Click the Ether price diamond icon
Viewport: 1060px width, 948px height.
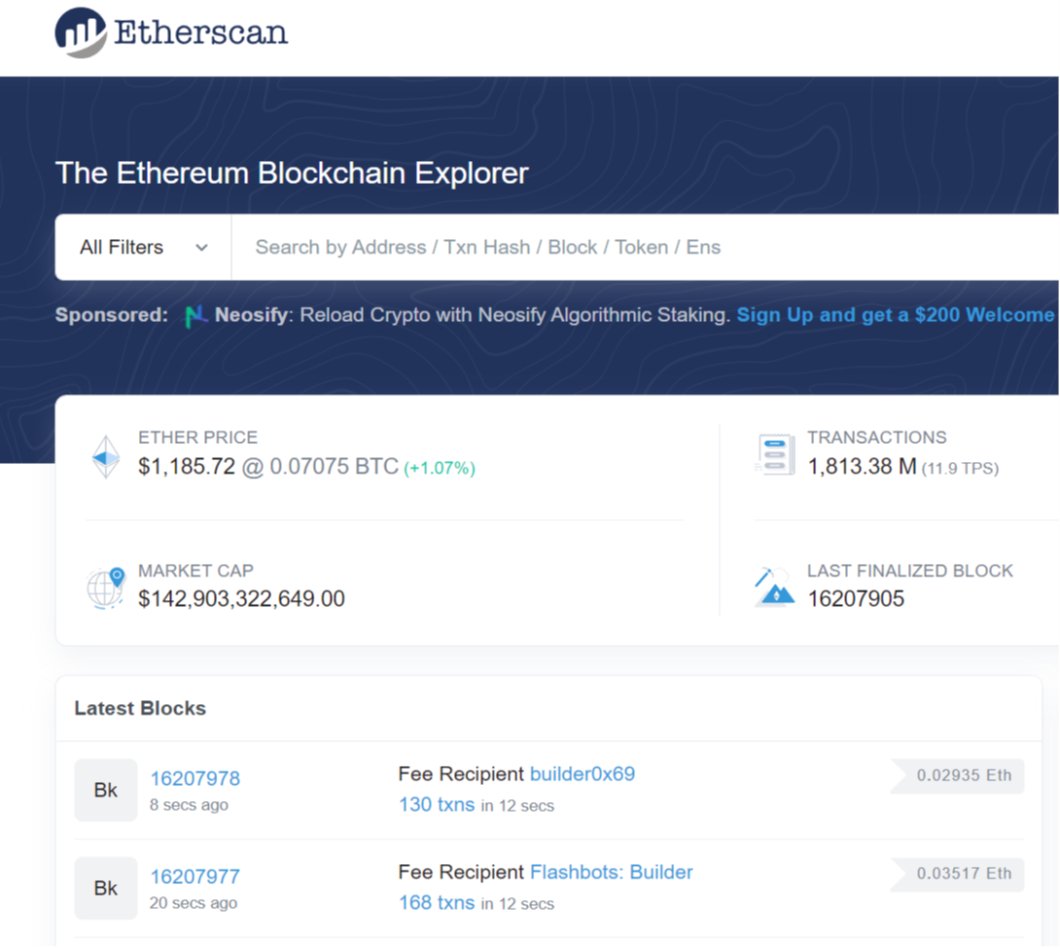[105, 457]
